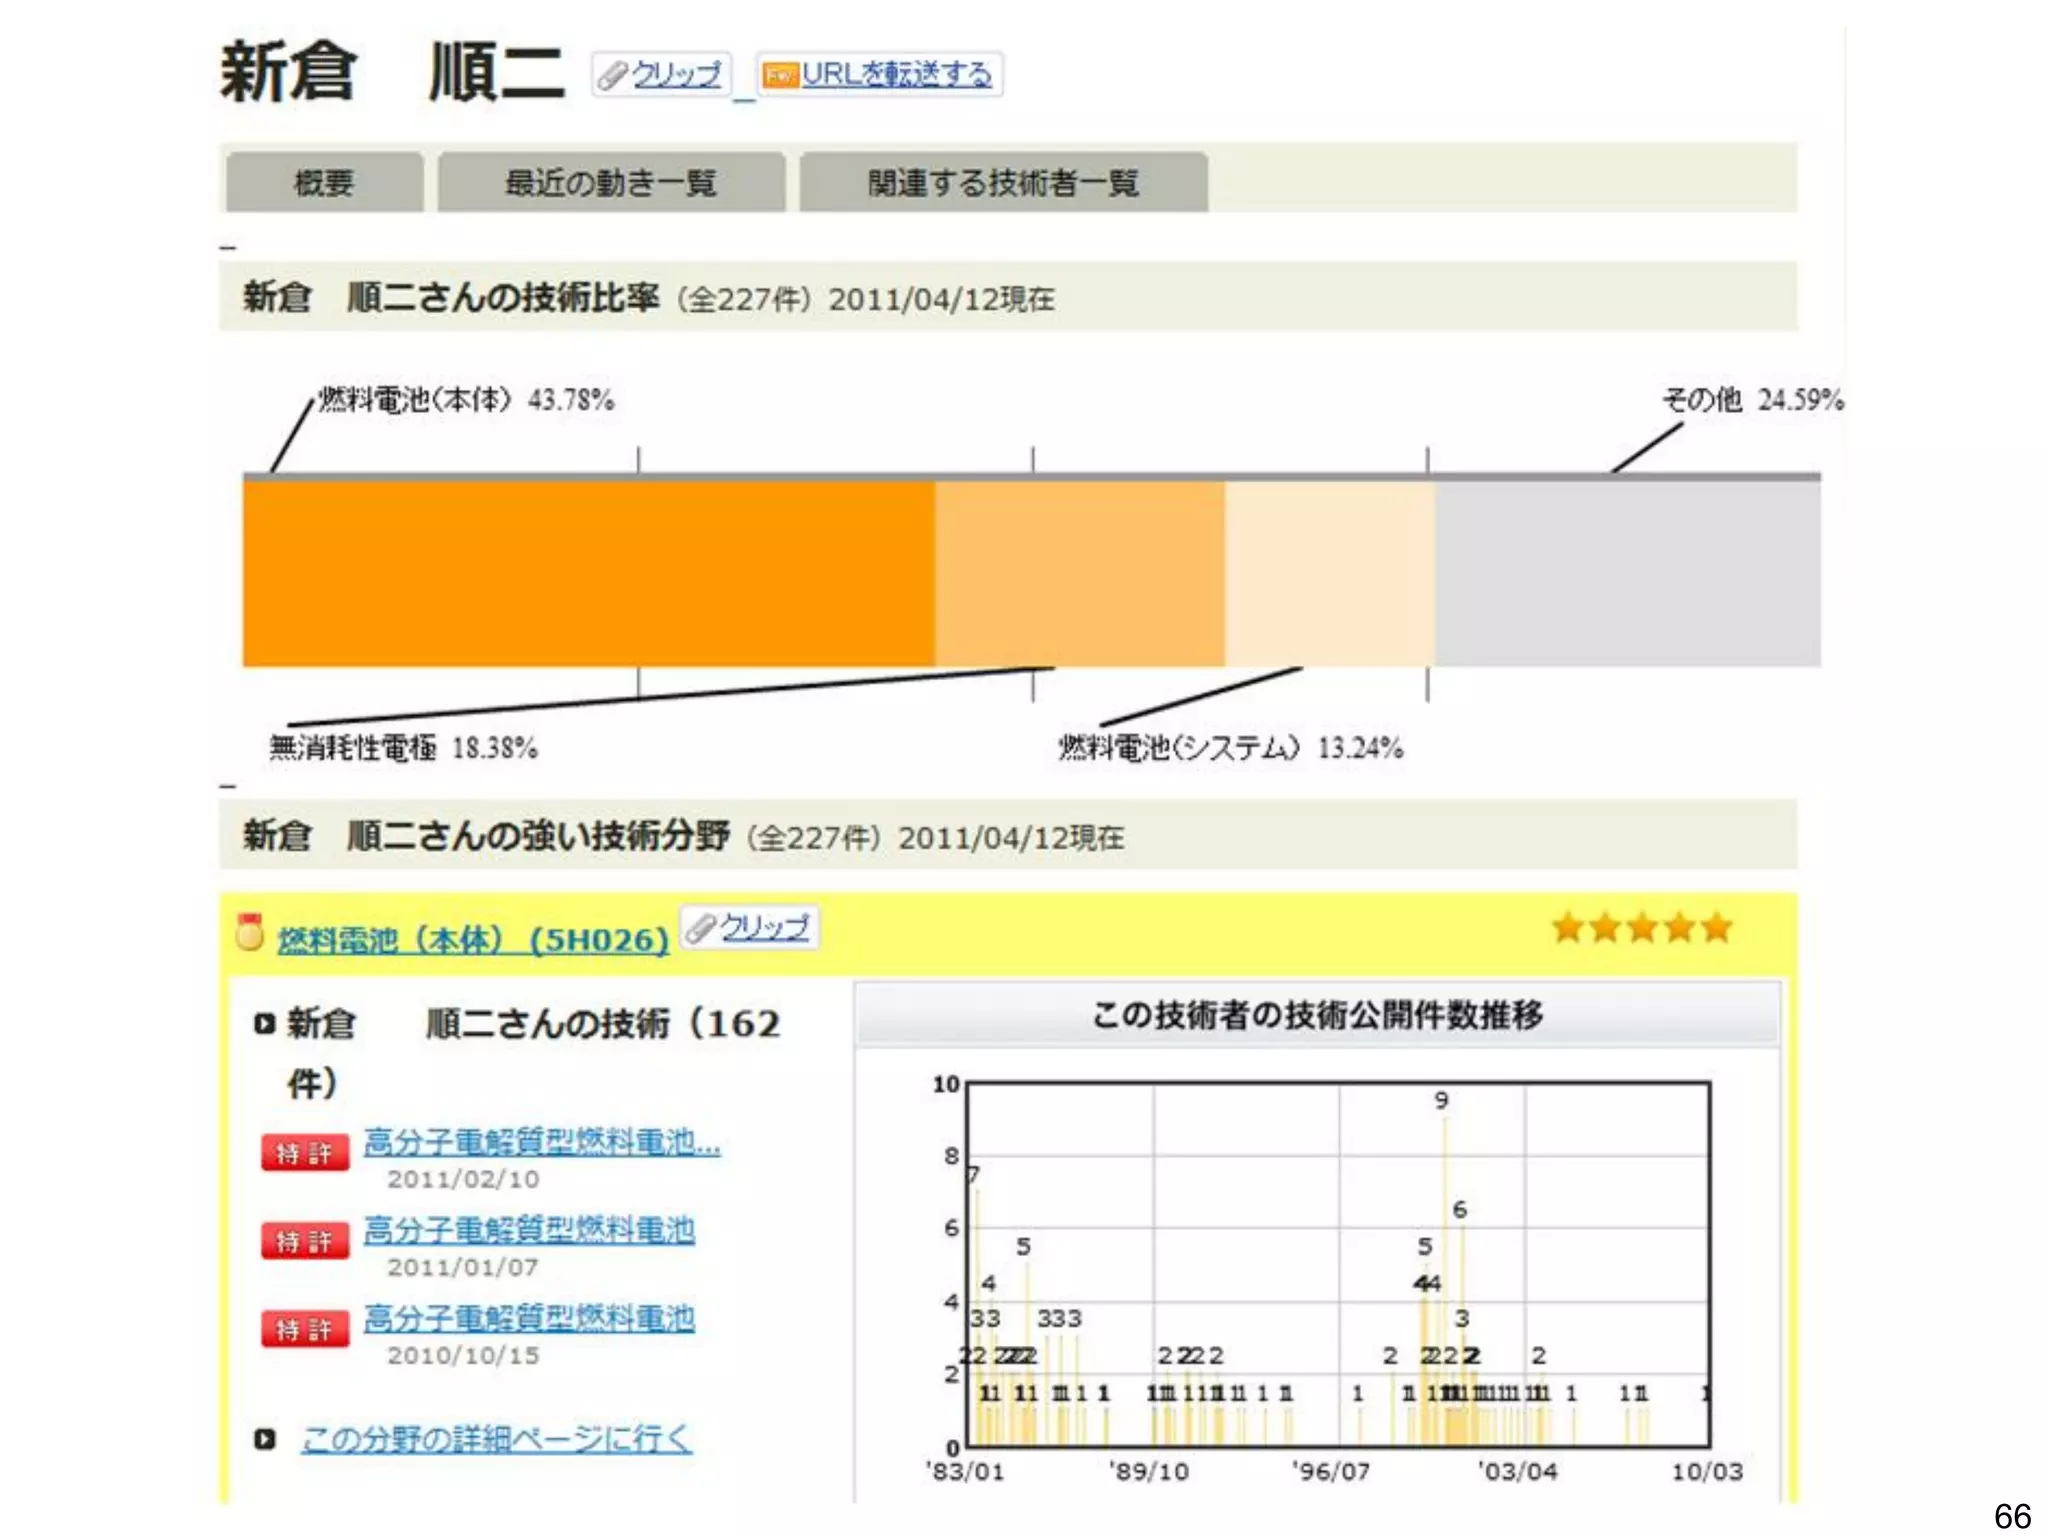Click the red 特許 badge for 2011/02/10
The height and width of the screenshot is (1536, 2048).
304,1153
